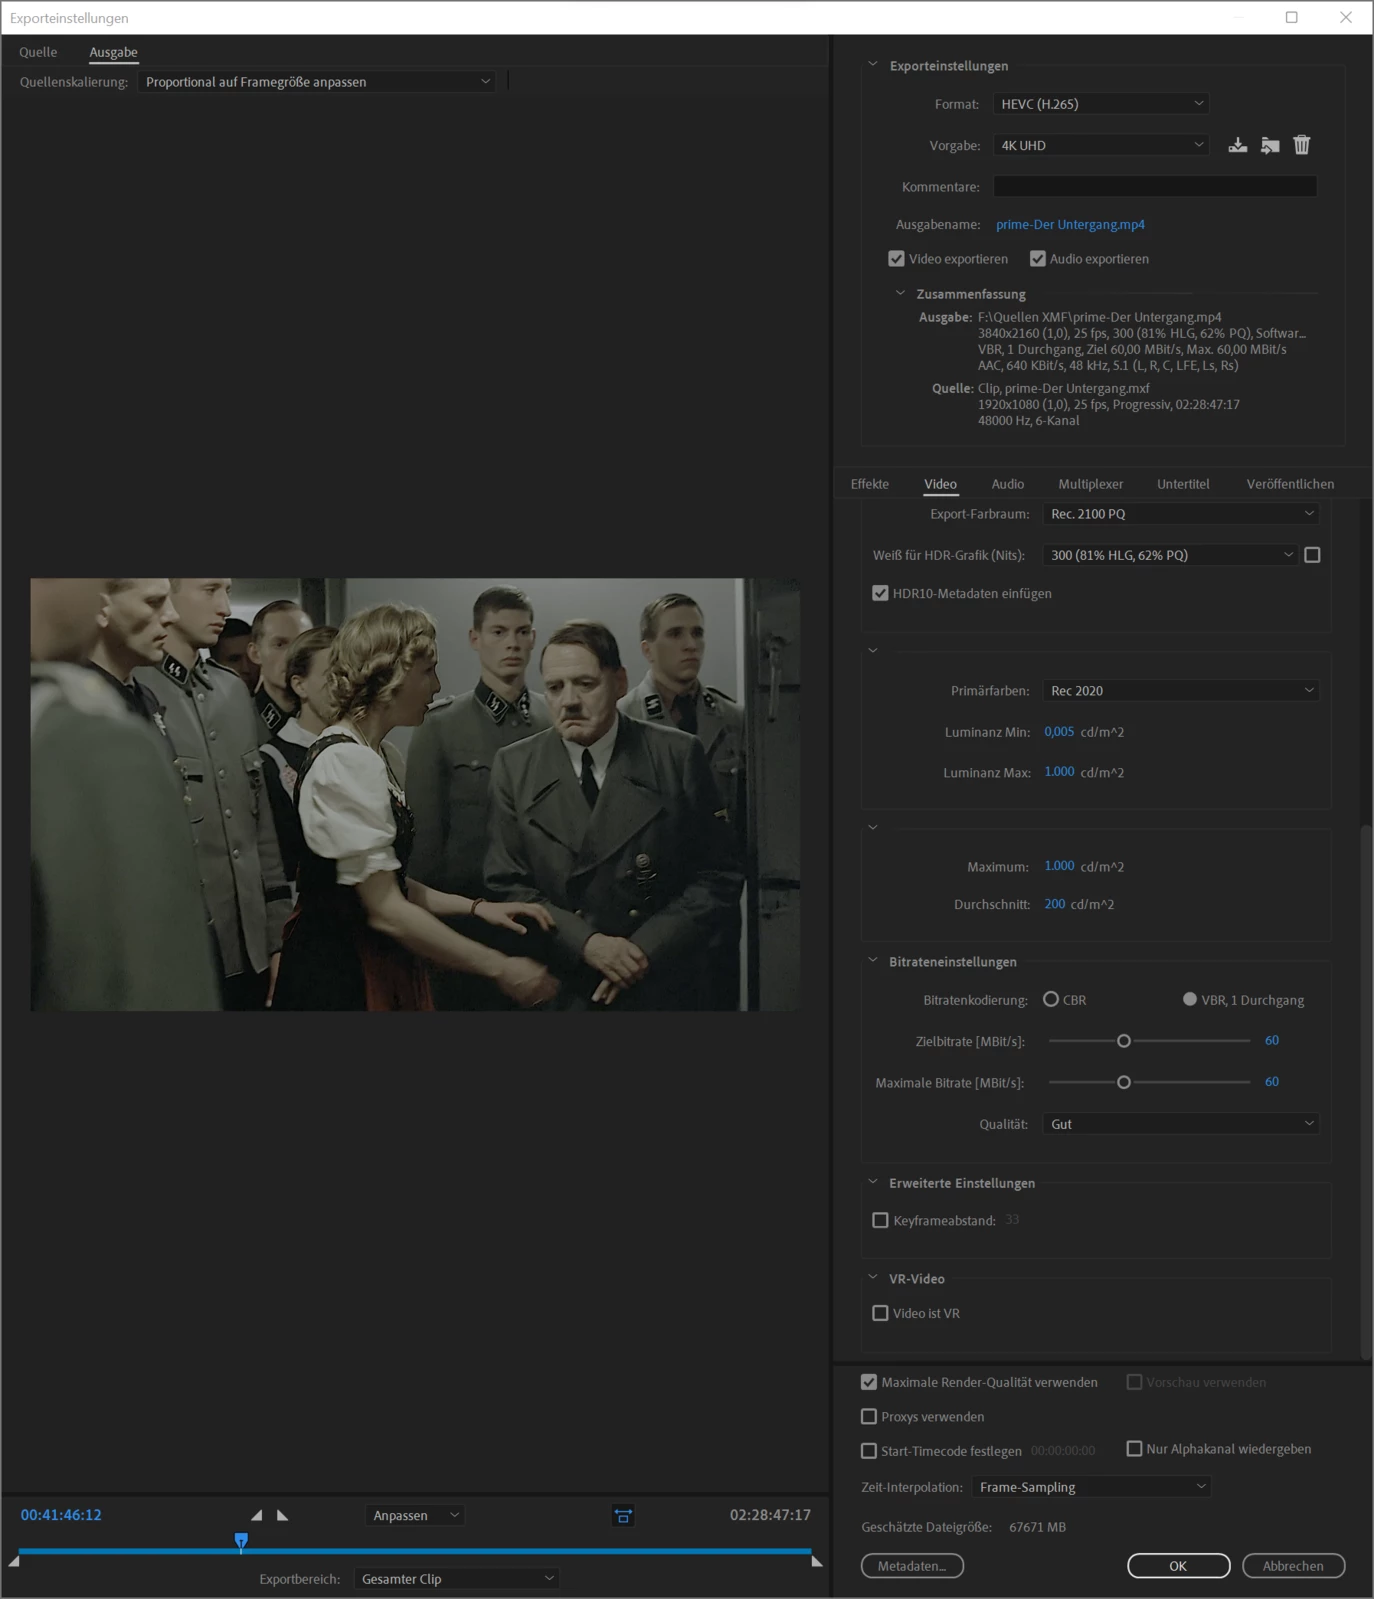Uncheck Audio exportieren
1374x1599 pixels.
click(x=1038, y=259)
